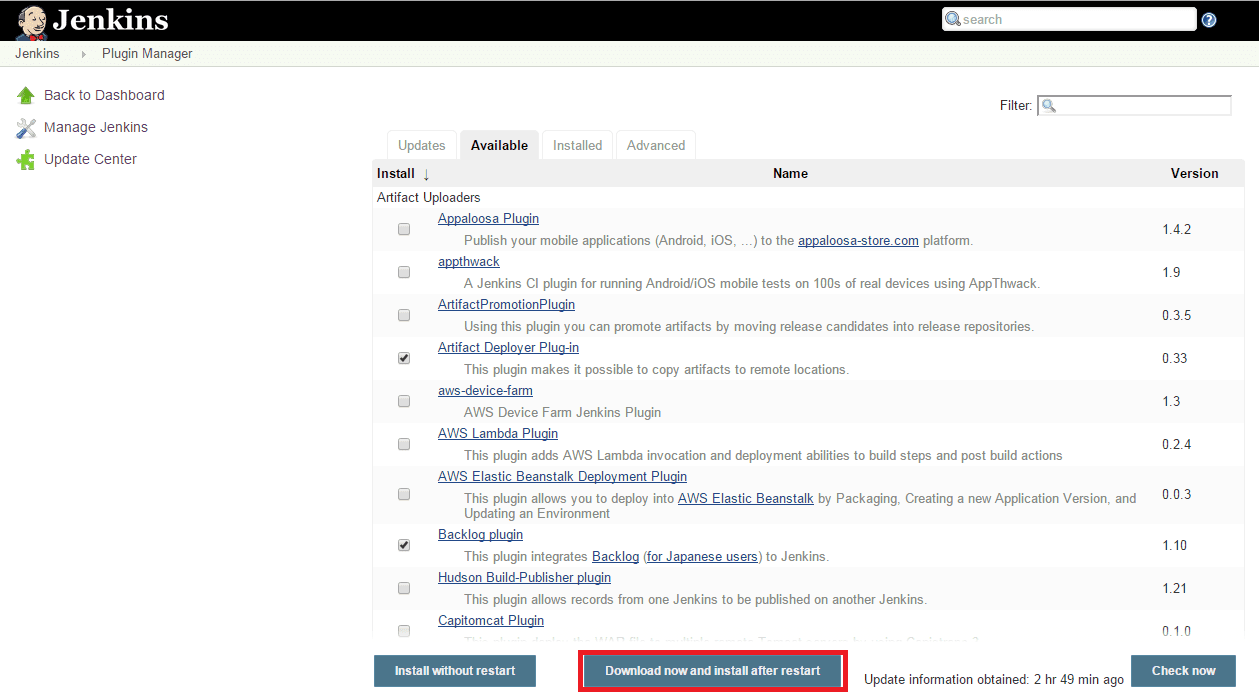Image resolution: width=1259 pixels, height=696 pixels.
Task: Click version 1.10 of Backlog plugin
Action: [x=1174, y=546]
